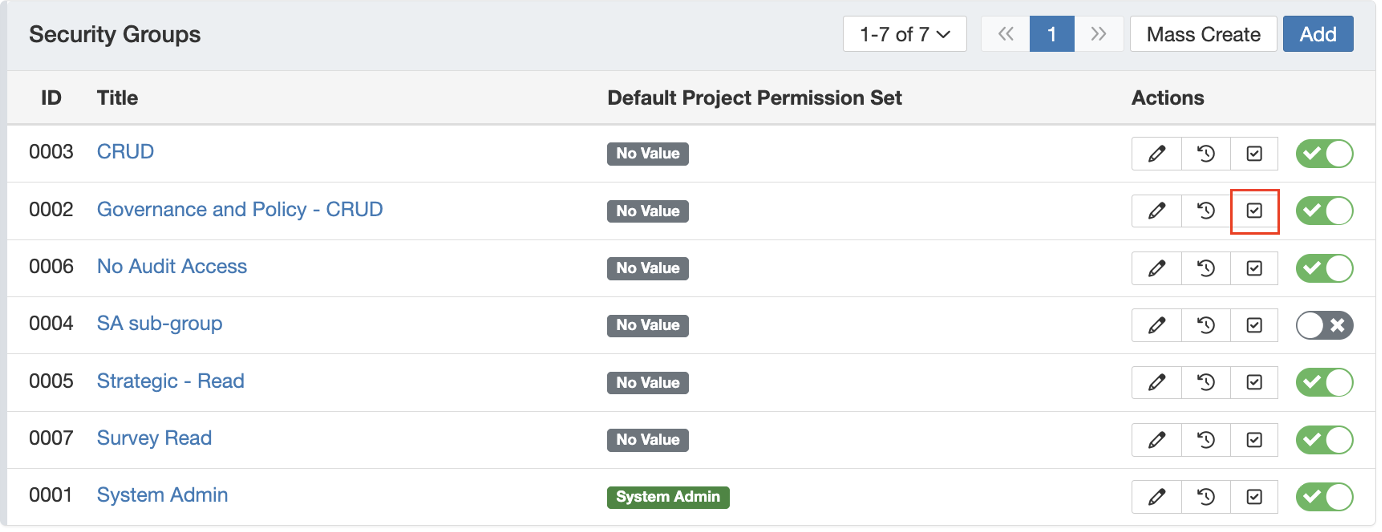Edit the No Audit Access group

click(1157, 268)
